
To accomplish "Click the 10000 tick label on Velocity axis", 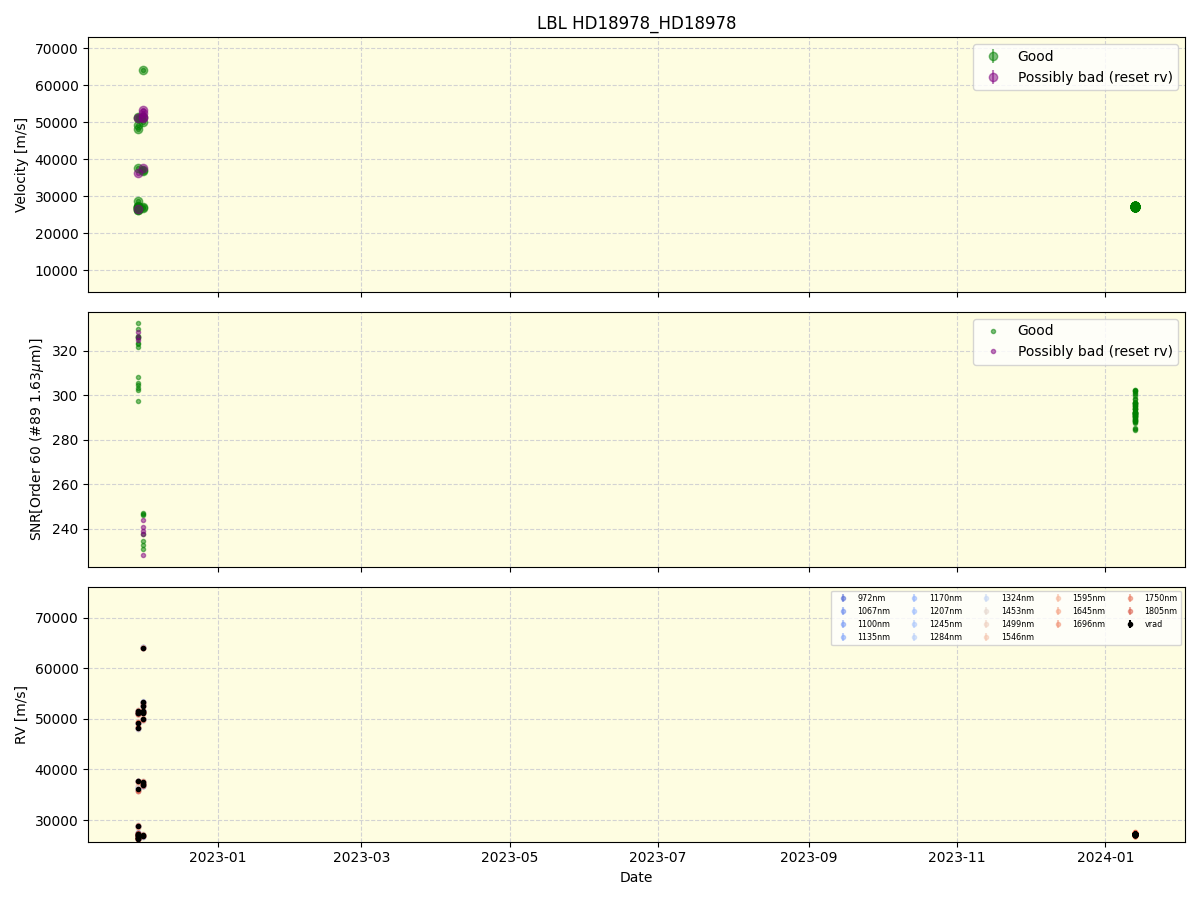I will click(58, 271).
